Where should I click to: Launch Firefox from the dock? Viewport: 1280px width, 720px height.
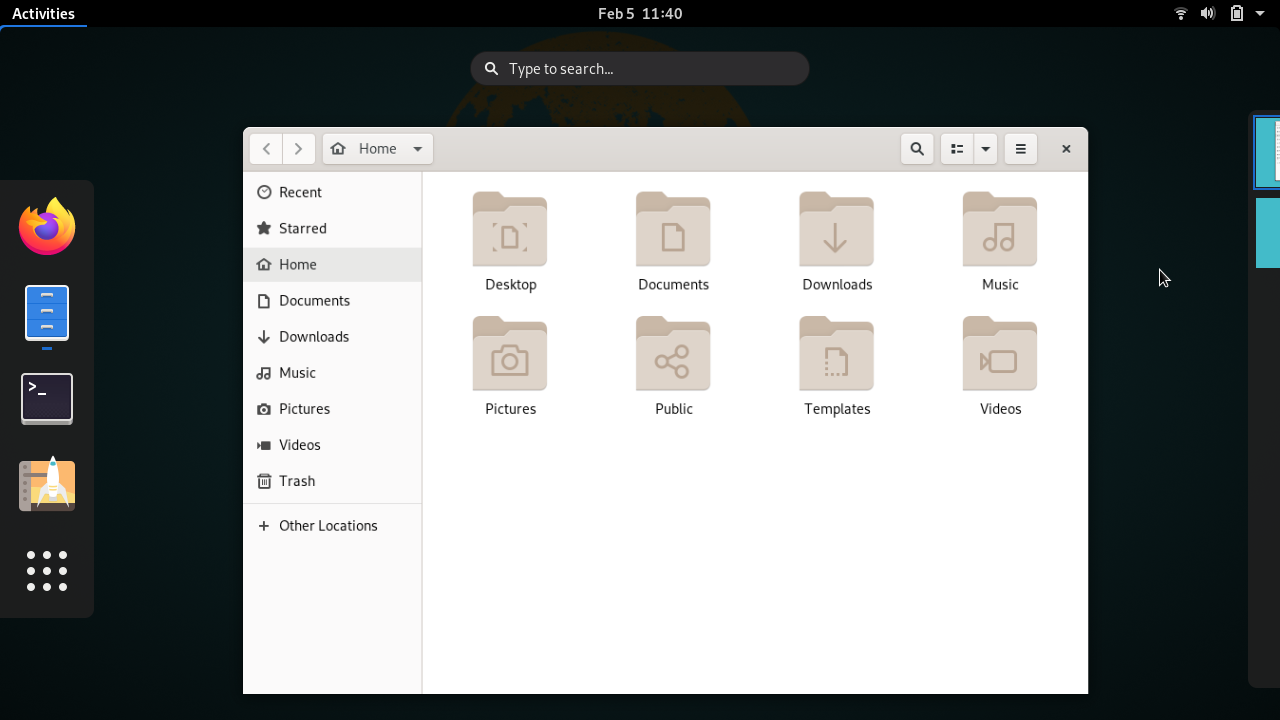pyautogui.click(x=46, y=226)
